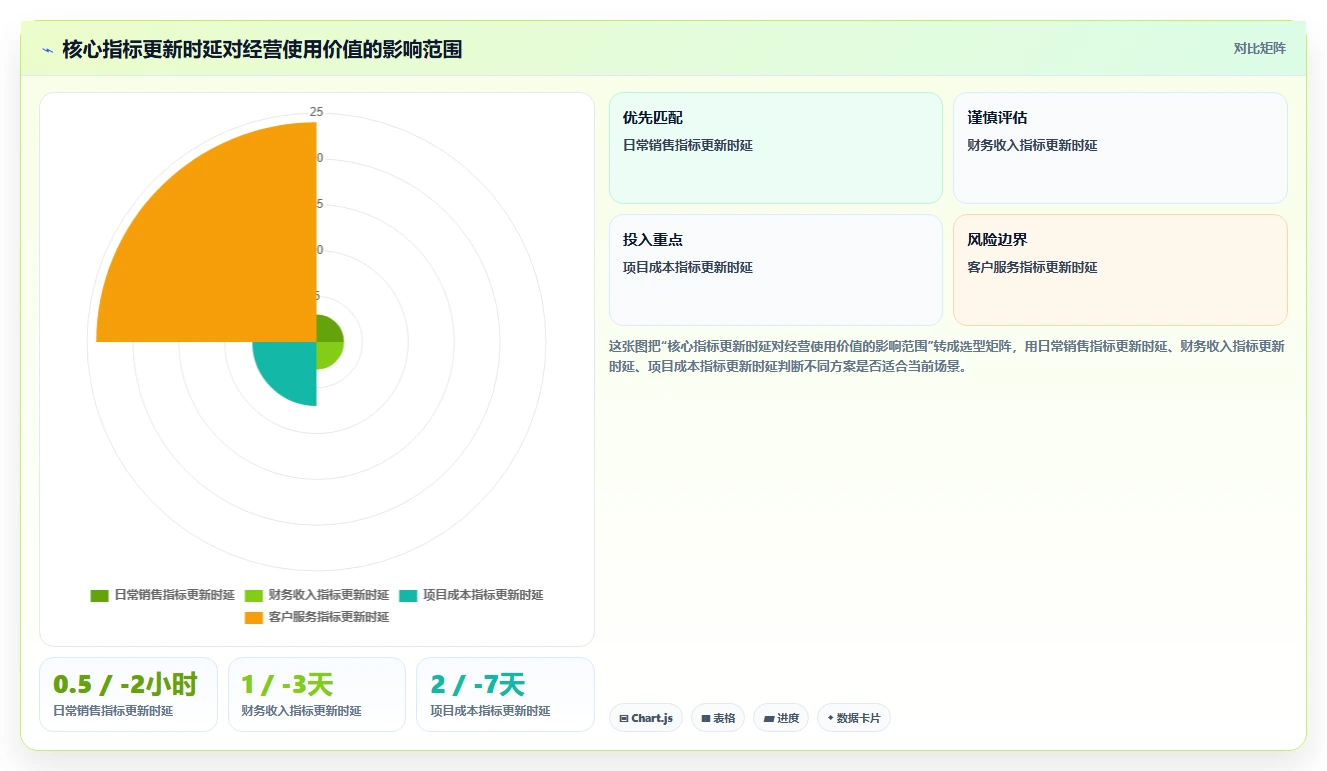The width and height of the screenshot is (1327, 771).
Task: Click the Chart.js chip
Action: click(646, 718)
